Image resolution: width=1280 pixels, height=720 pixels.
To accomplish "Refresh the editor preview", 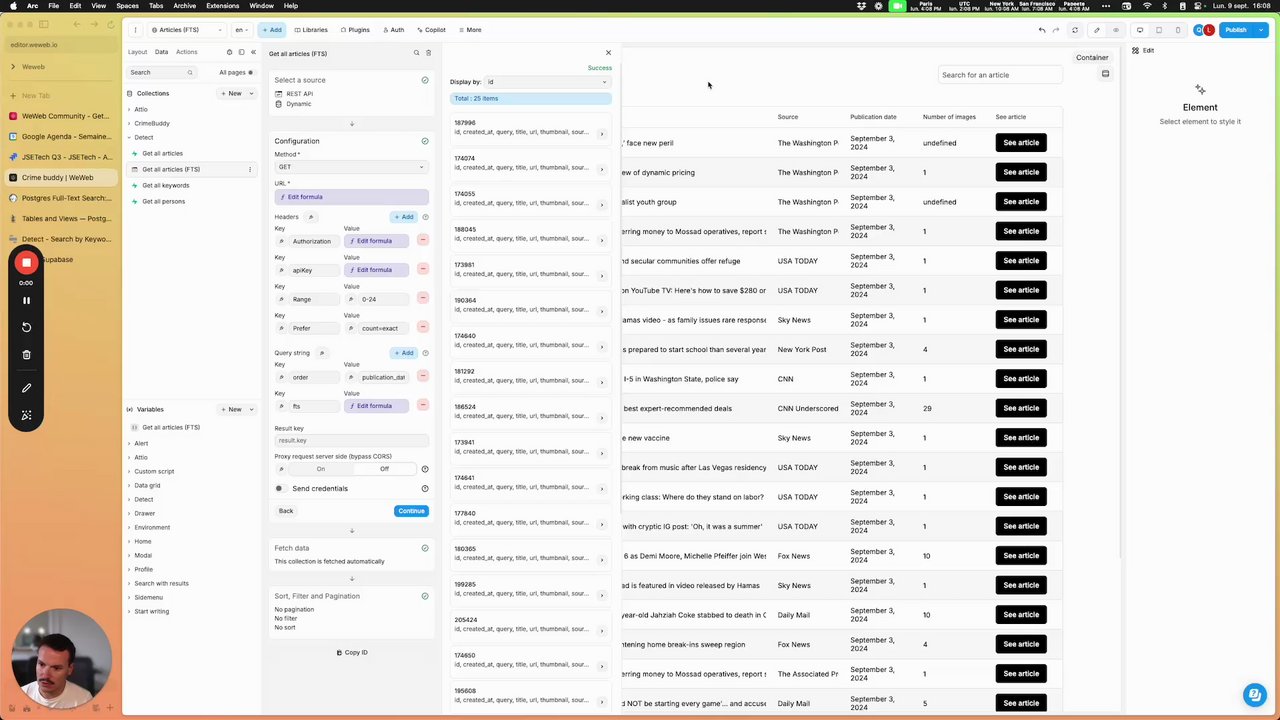I will [x=1075, y=30].
